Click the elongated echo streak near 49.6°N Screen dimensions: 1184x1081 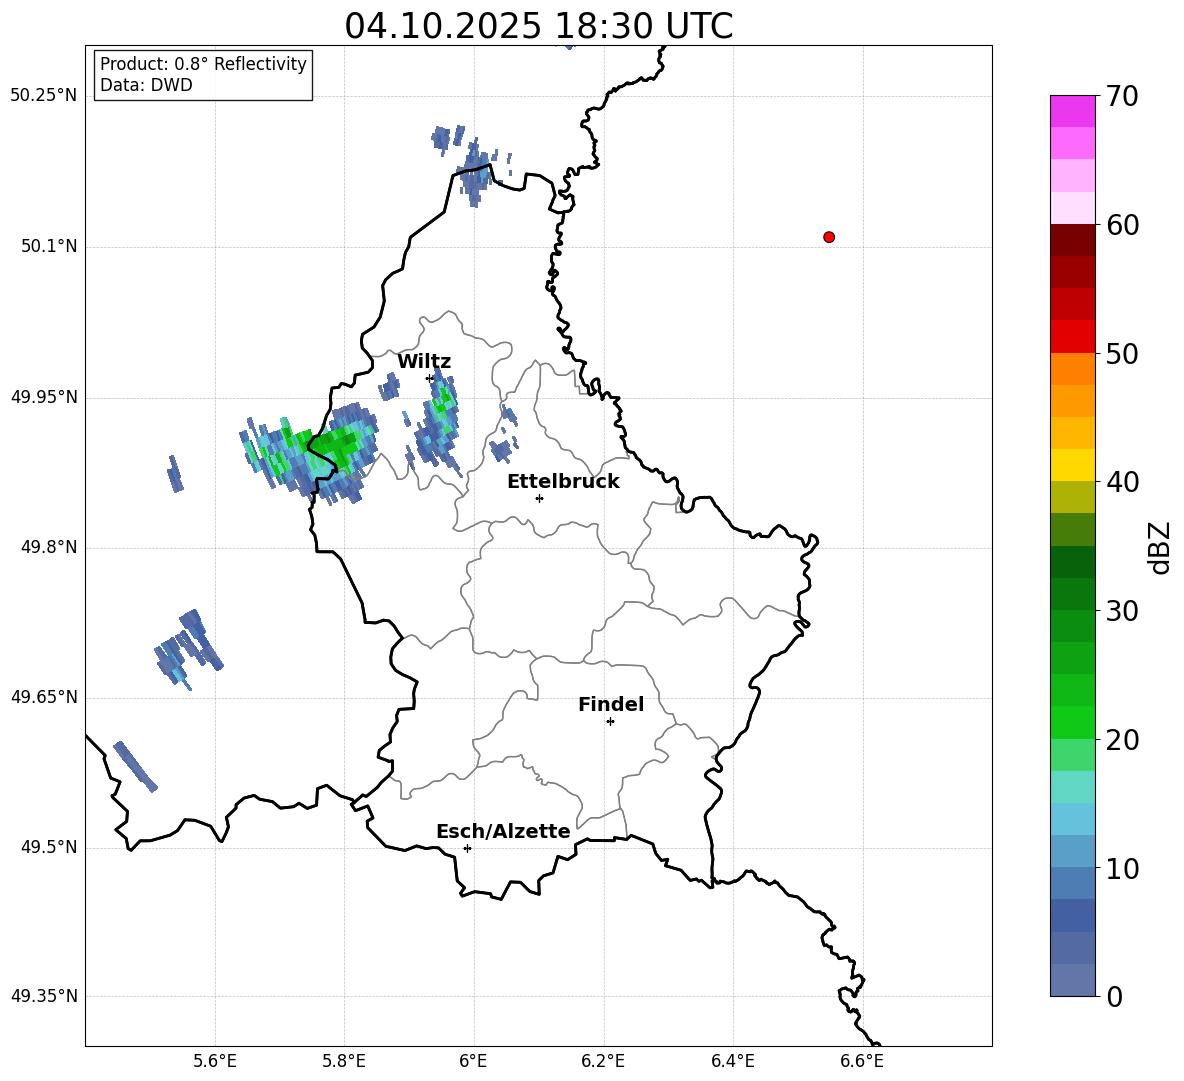point(135,766)
